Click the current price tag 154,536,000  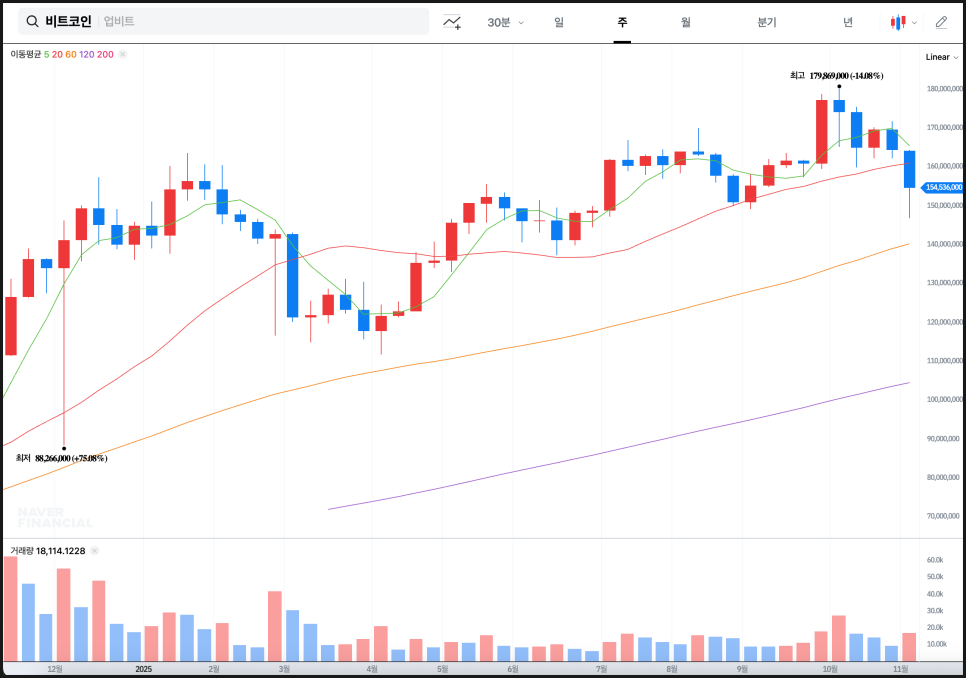click(943, 187)
